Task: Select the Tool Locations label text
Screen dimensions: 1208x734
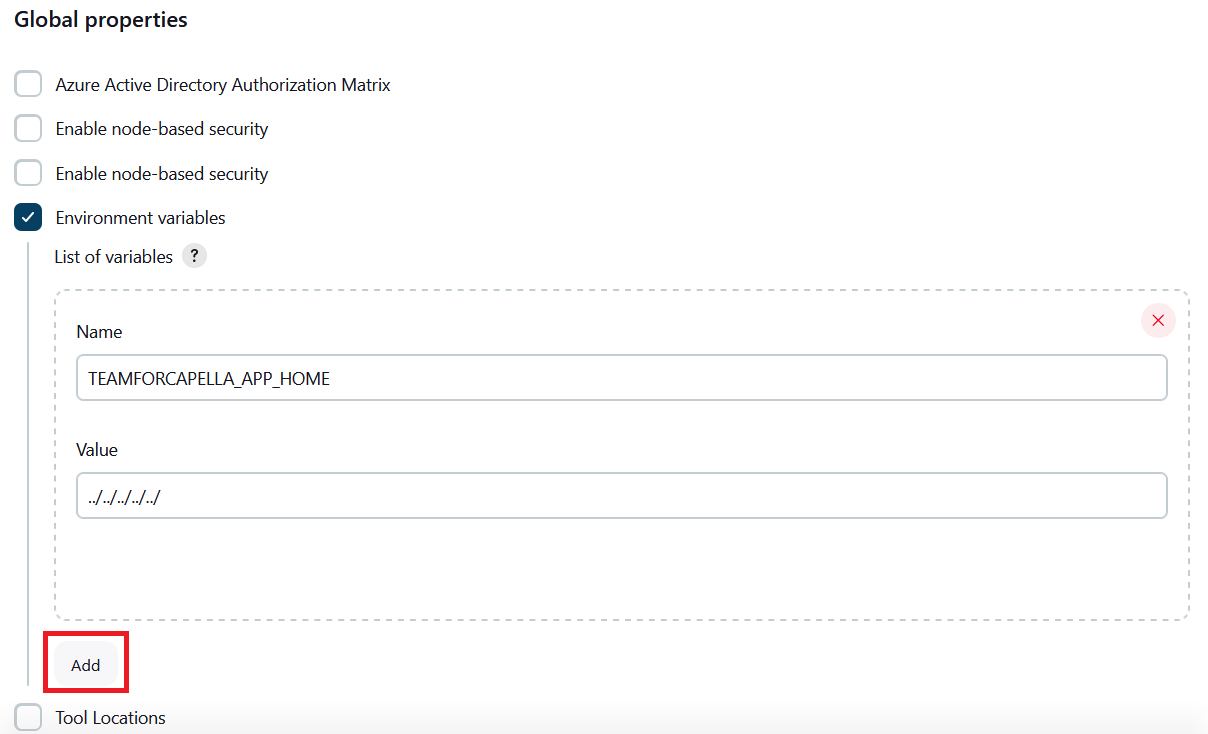Action: tap(110, 718)
